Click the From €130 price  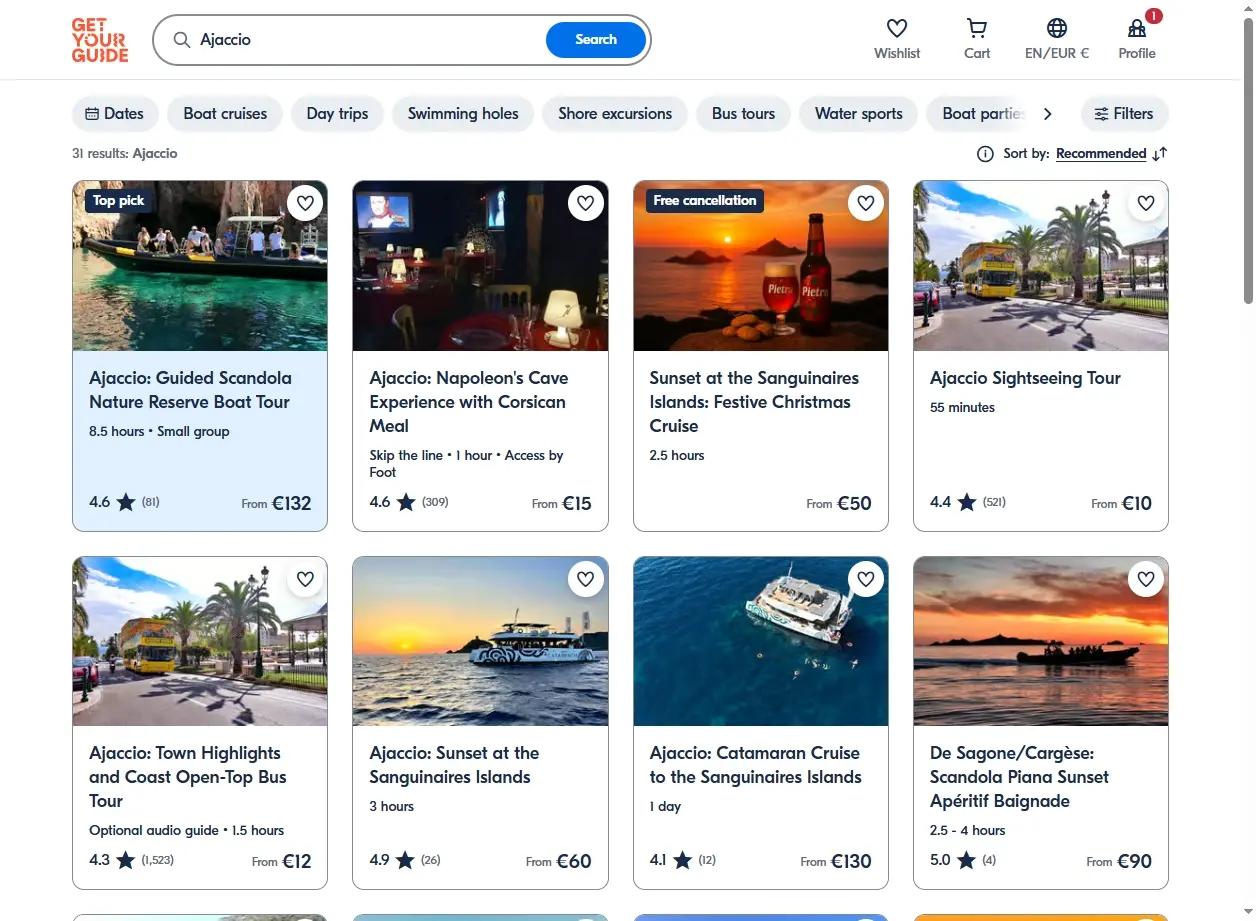(x=836, y=861)
